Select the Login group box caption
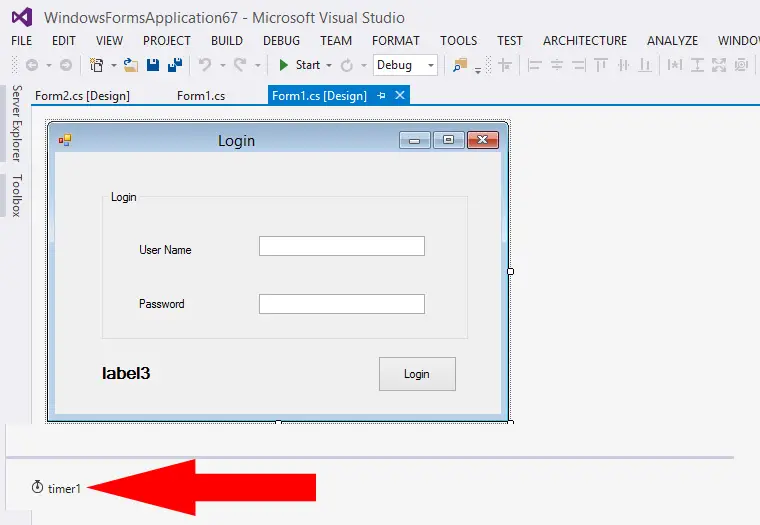Image resolution: width=760 pixels, height=525 pixels. (x=124, y=197)
